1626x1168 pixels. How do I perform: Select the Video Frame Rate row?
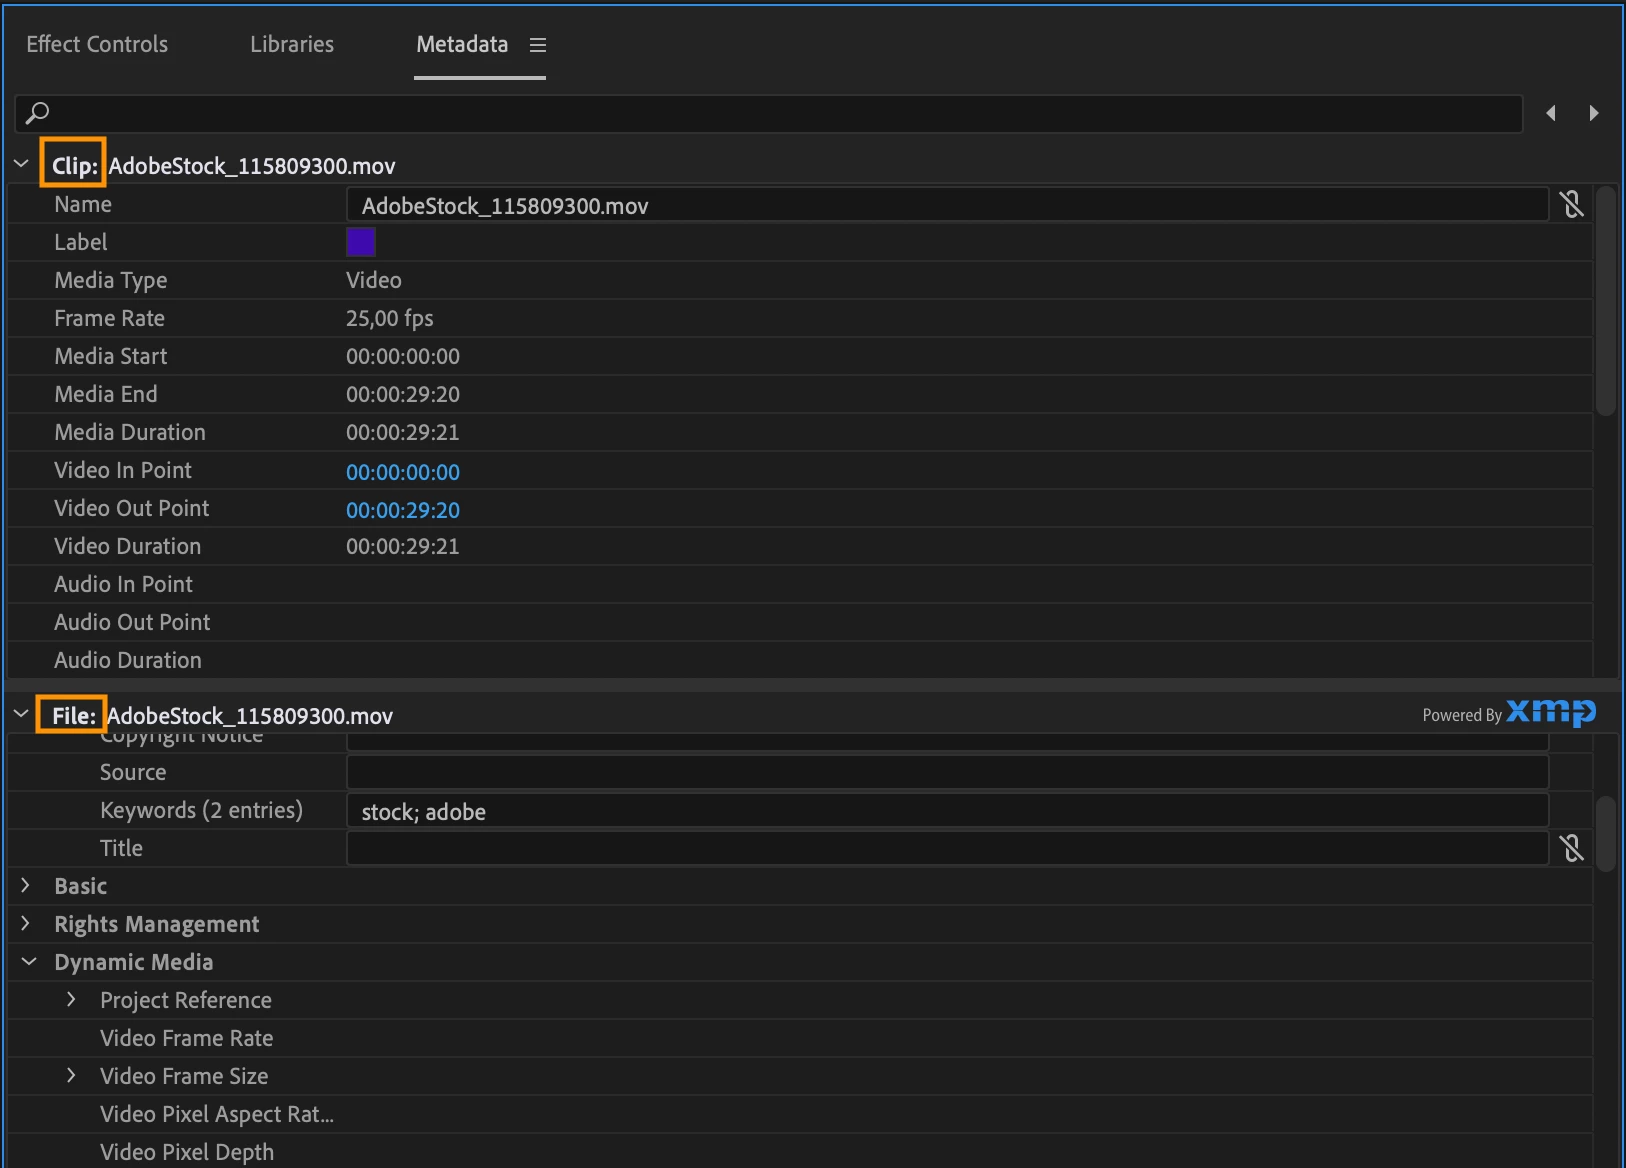[x=800, y=1038]
